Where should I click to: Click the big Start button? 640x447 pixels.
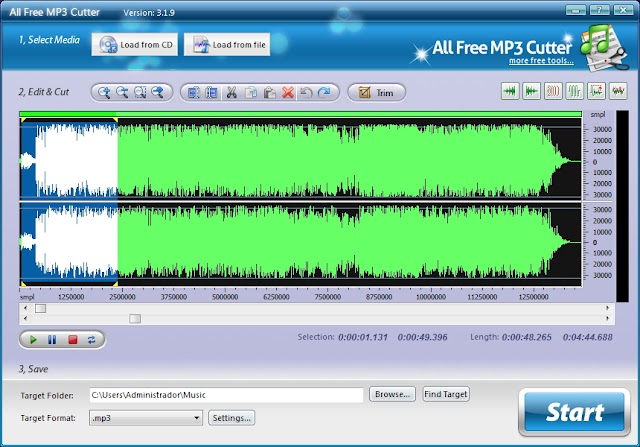(x=574, y=412)
